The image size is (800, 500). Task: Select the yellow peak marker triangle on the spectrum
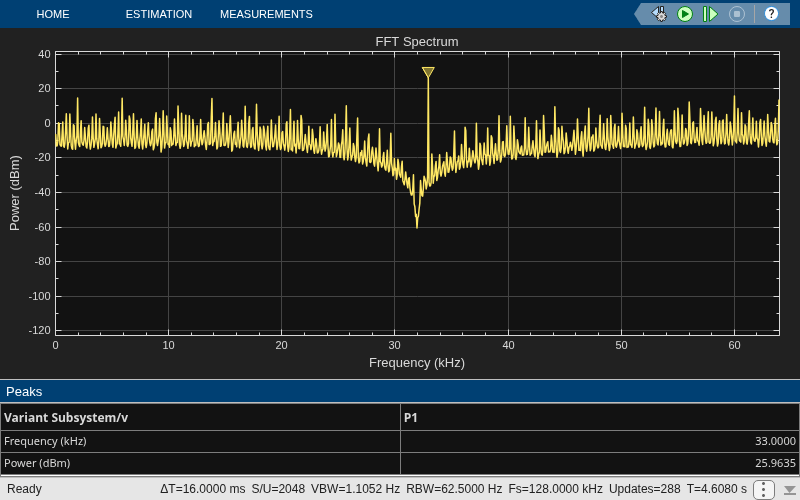point(428,72)
